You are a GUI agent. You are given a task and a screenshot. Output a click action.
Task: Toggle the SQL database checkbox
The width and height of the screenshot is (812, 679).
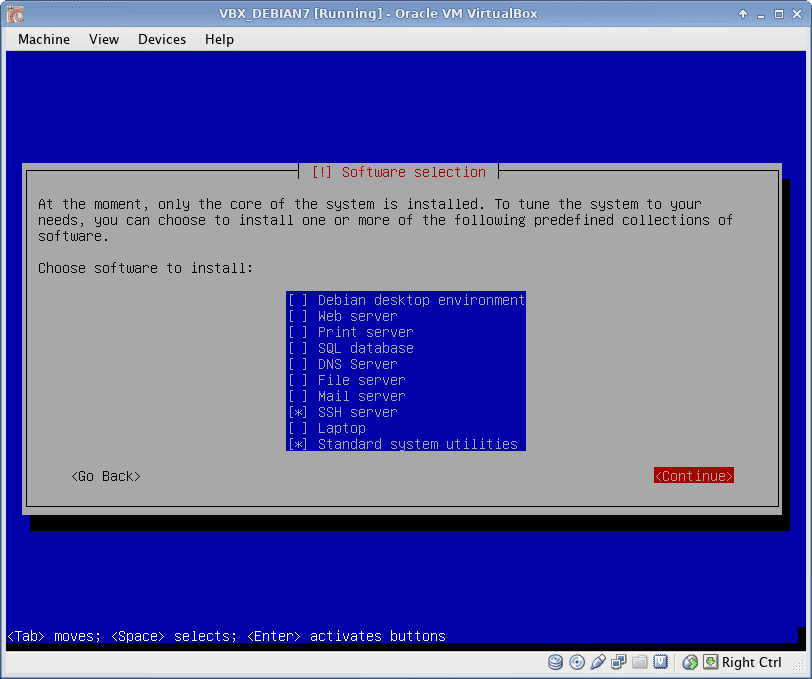(x=298, y=348)
